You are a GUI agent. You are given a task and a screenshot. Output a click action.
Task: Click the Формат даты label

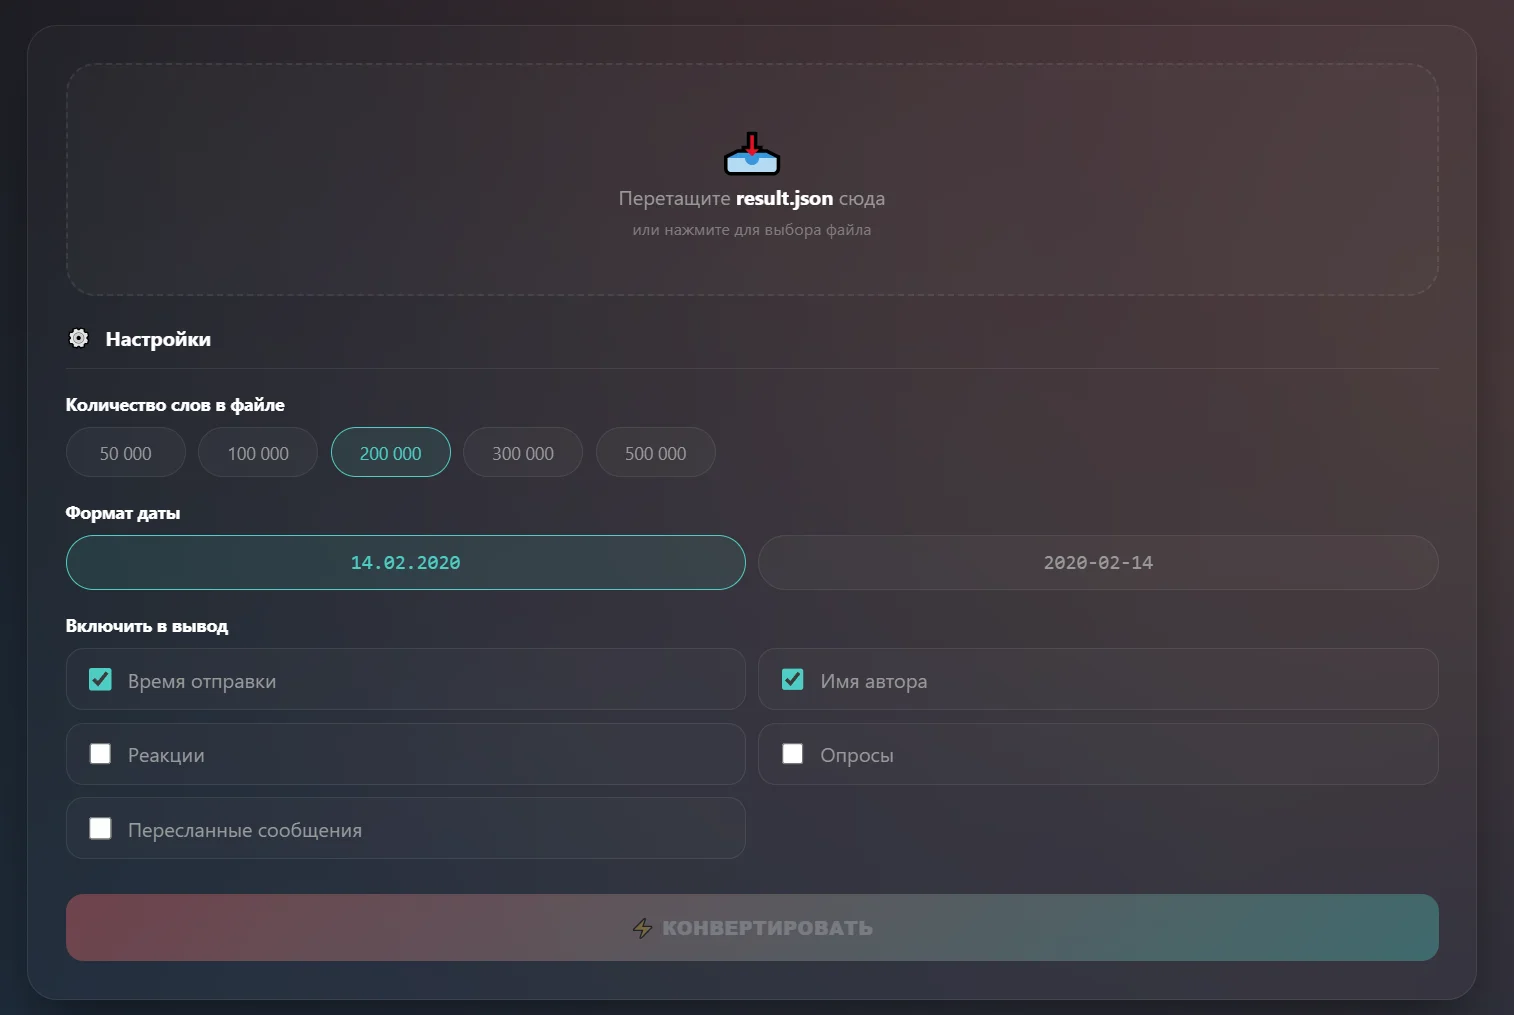[x=123, y=513]
